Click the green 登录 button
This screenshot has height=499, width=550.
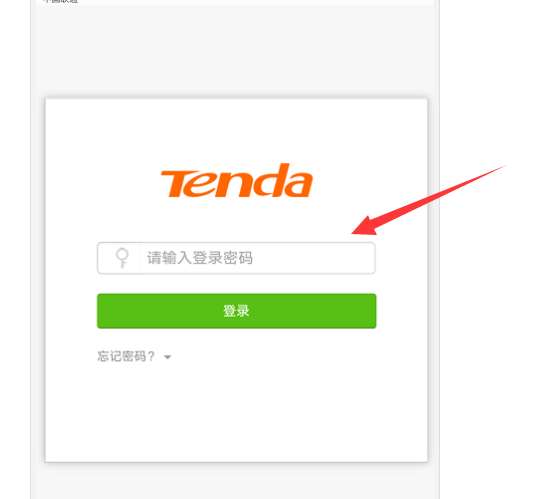click(236, 311)
